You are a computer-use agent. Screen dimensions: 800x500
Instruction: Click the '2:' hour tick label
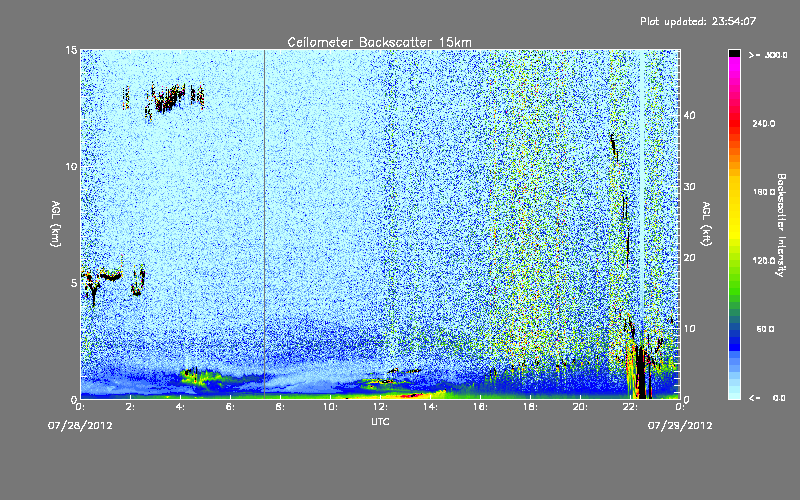[131, 407]
